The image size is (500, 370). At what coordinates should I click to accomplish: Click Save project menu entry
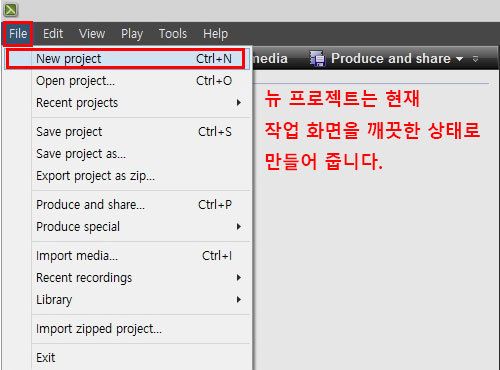127,132
